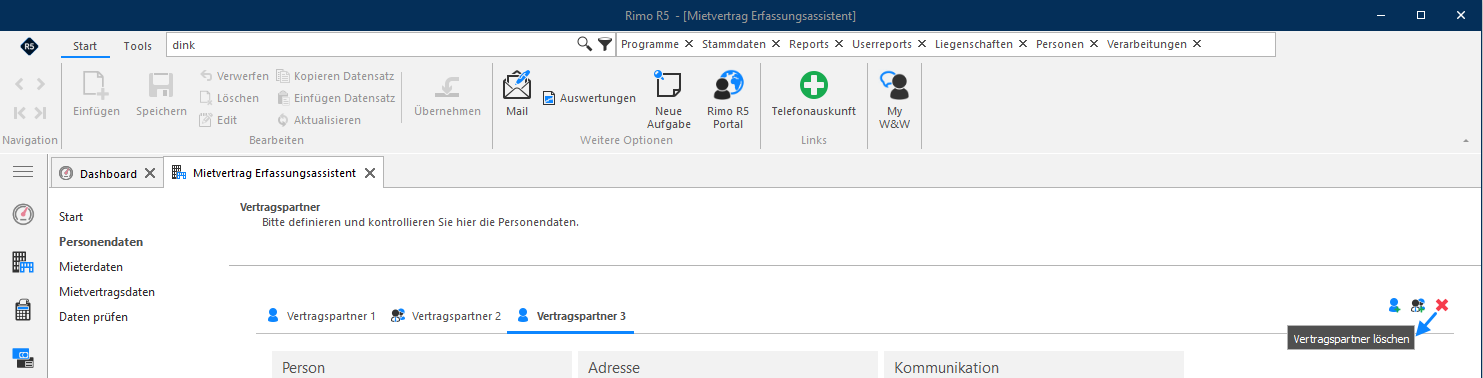Select the Mietvertrag Erfassungsassistent tab

274,173
